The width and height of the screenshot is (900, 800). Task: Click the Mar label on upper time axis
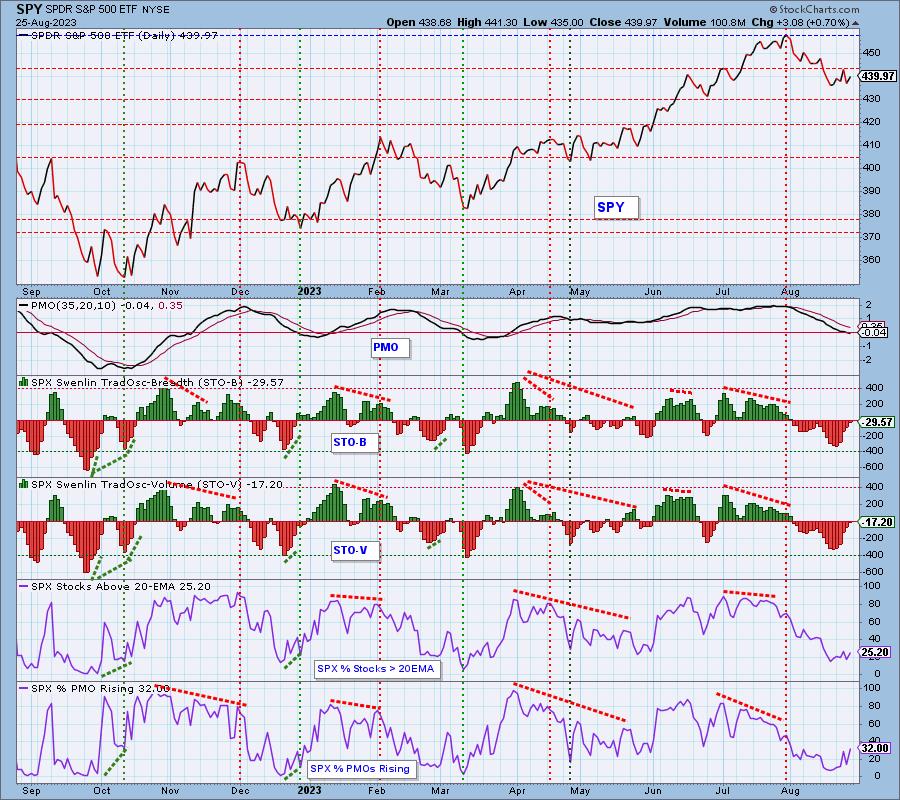[x=440, y=292]
